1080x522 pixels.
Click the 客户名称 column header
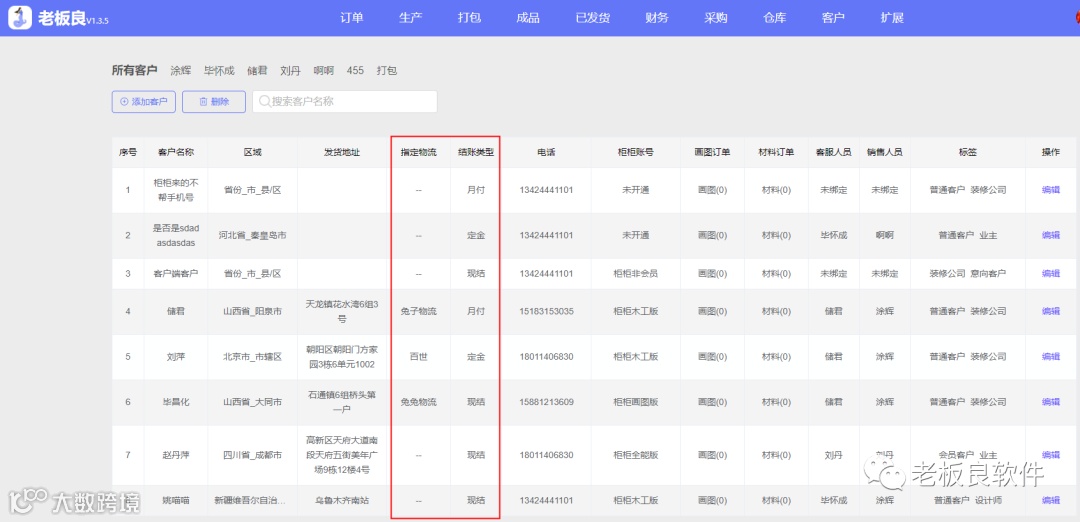point(176,153)
